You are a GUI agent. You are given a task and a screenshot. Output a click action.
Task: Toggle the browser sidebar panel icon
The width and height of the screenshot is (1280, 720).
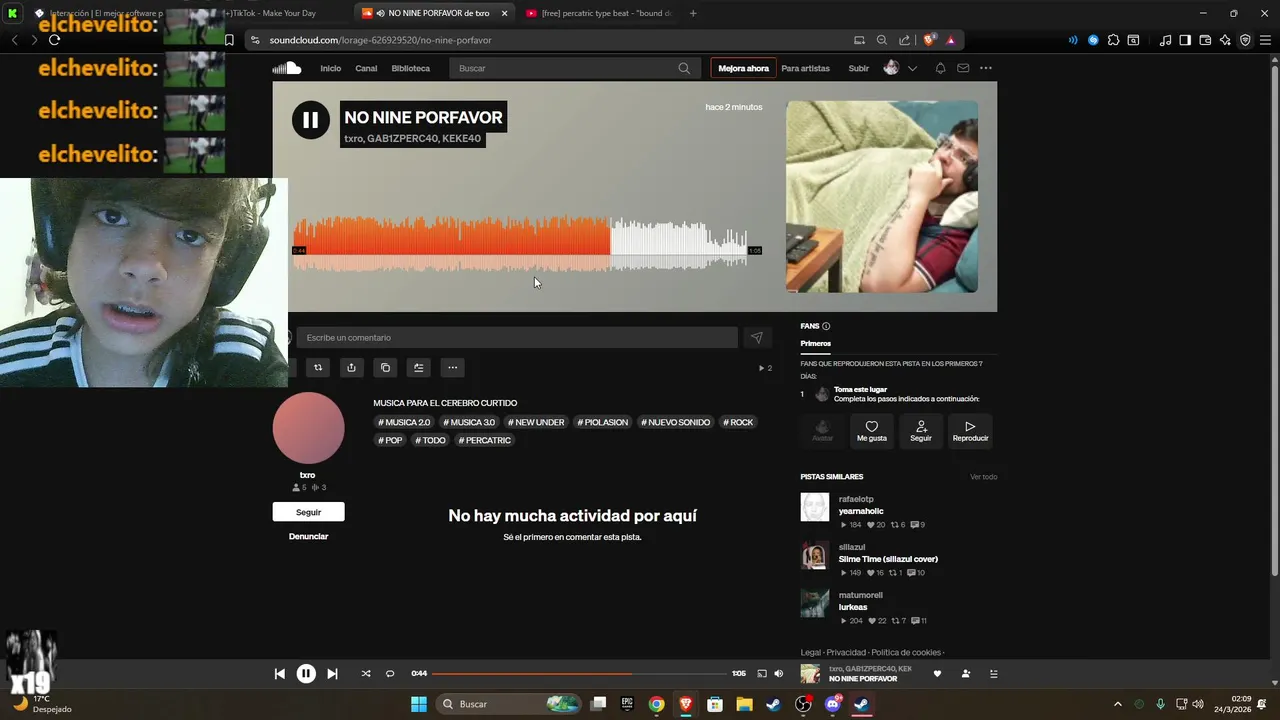pyautogui.click(x=1185, y=40)
